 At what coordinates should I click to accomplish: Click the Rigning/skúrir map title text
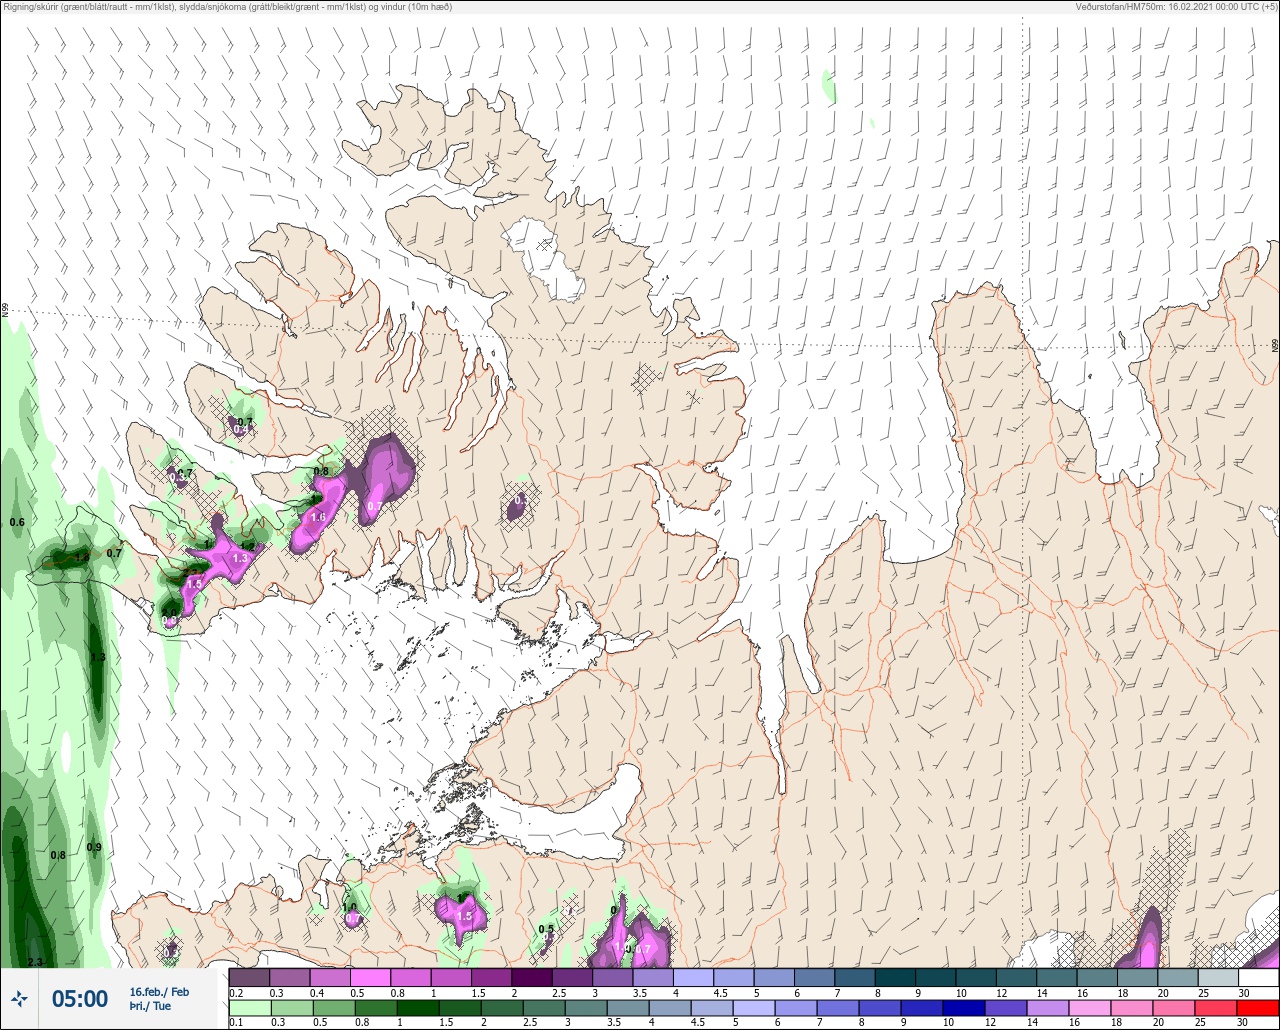coord(227,7)
